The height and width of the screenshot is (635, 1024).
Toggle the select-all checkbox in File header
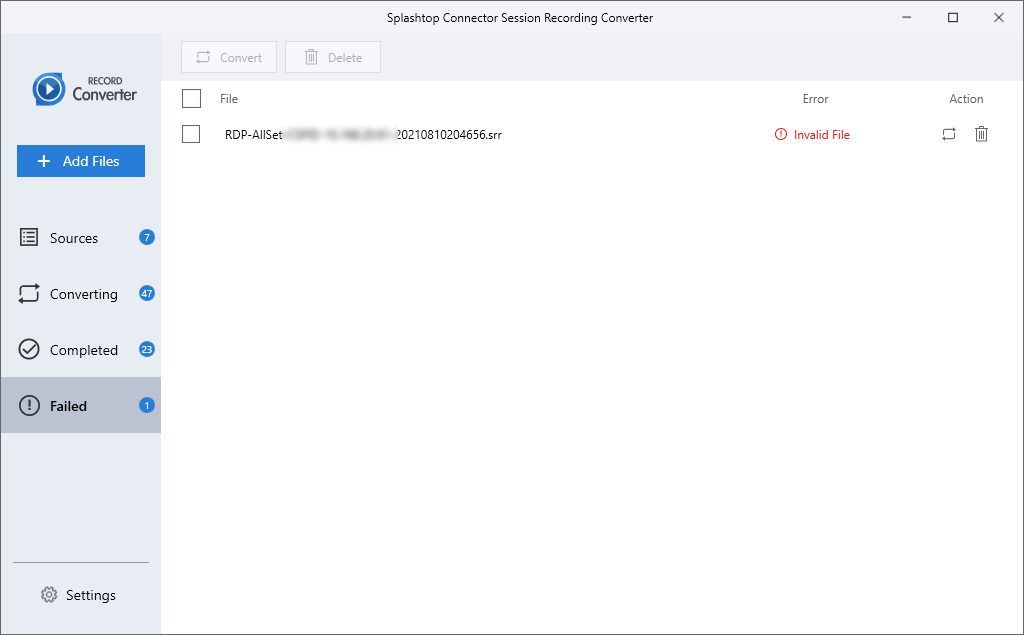(191, 99)
